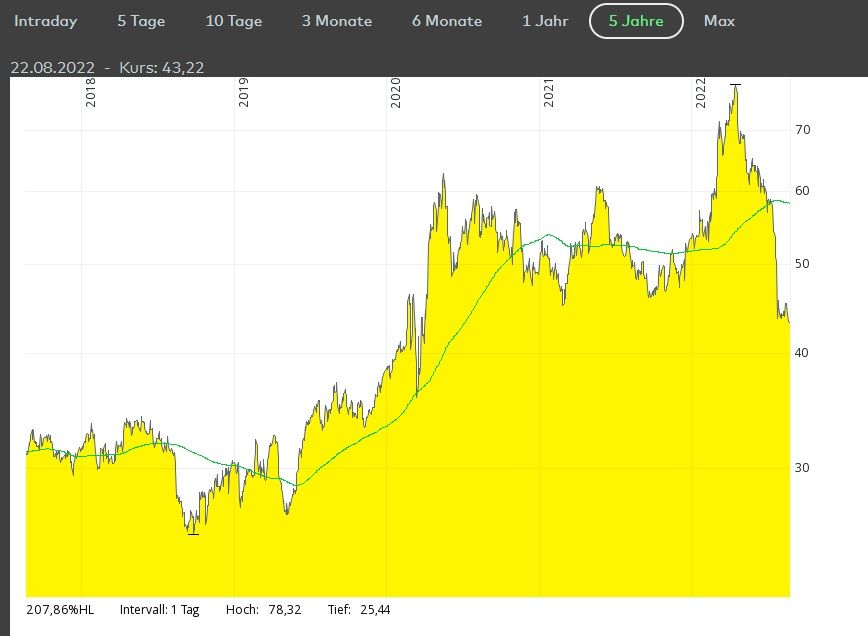This screenshot has width=868, height=636.
Task: Click the 30 price axis label
Action: click(x=802, y=468)
